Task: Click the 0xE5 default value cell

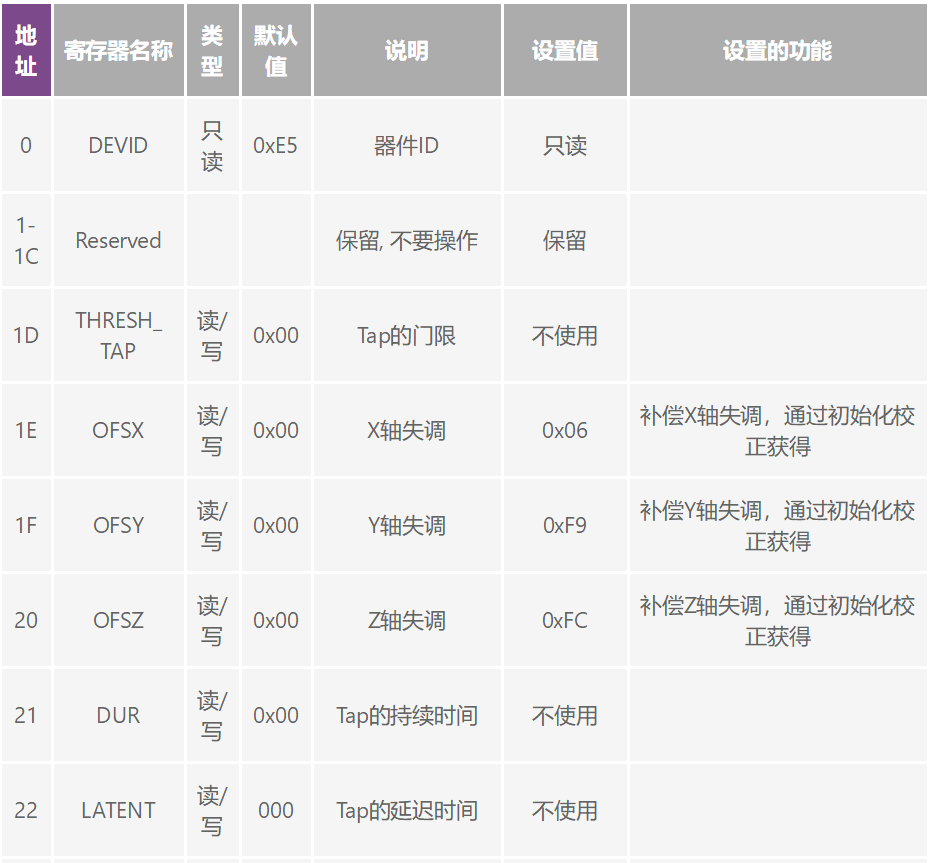Action: (275, 146)
